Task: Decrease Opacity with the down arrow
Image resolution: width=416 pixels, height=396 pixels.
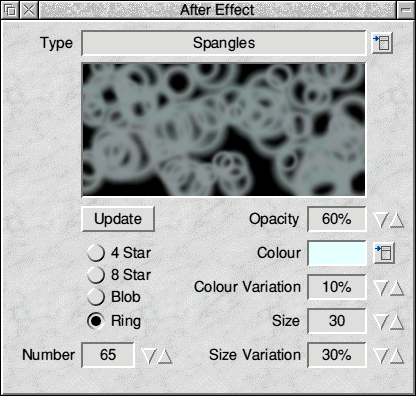Action: click(x=380, y=220)
